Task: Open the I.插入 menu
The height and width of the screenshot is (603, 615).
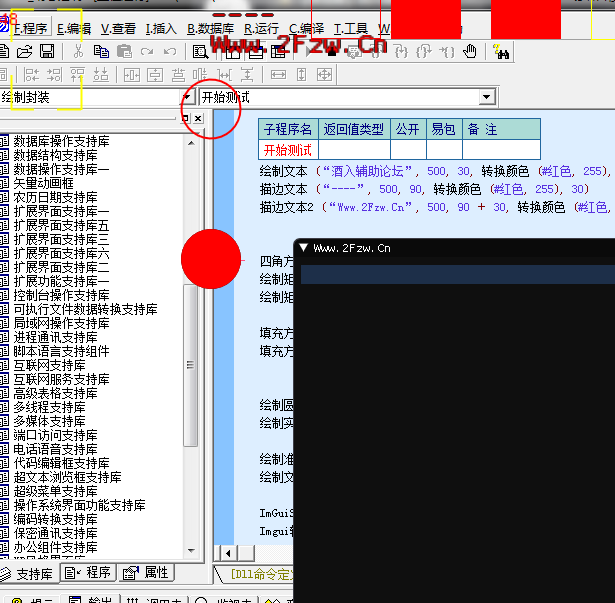Action: pos(161,29)
